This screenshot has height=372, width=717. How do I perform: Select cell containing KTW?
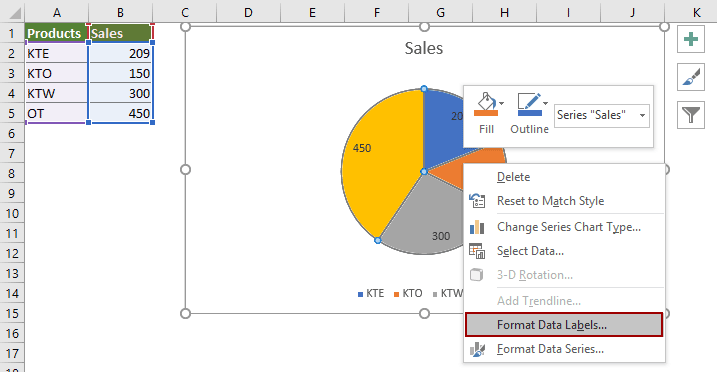click(x=56, y=94)
